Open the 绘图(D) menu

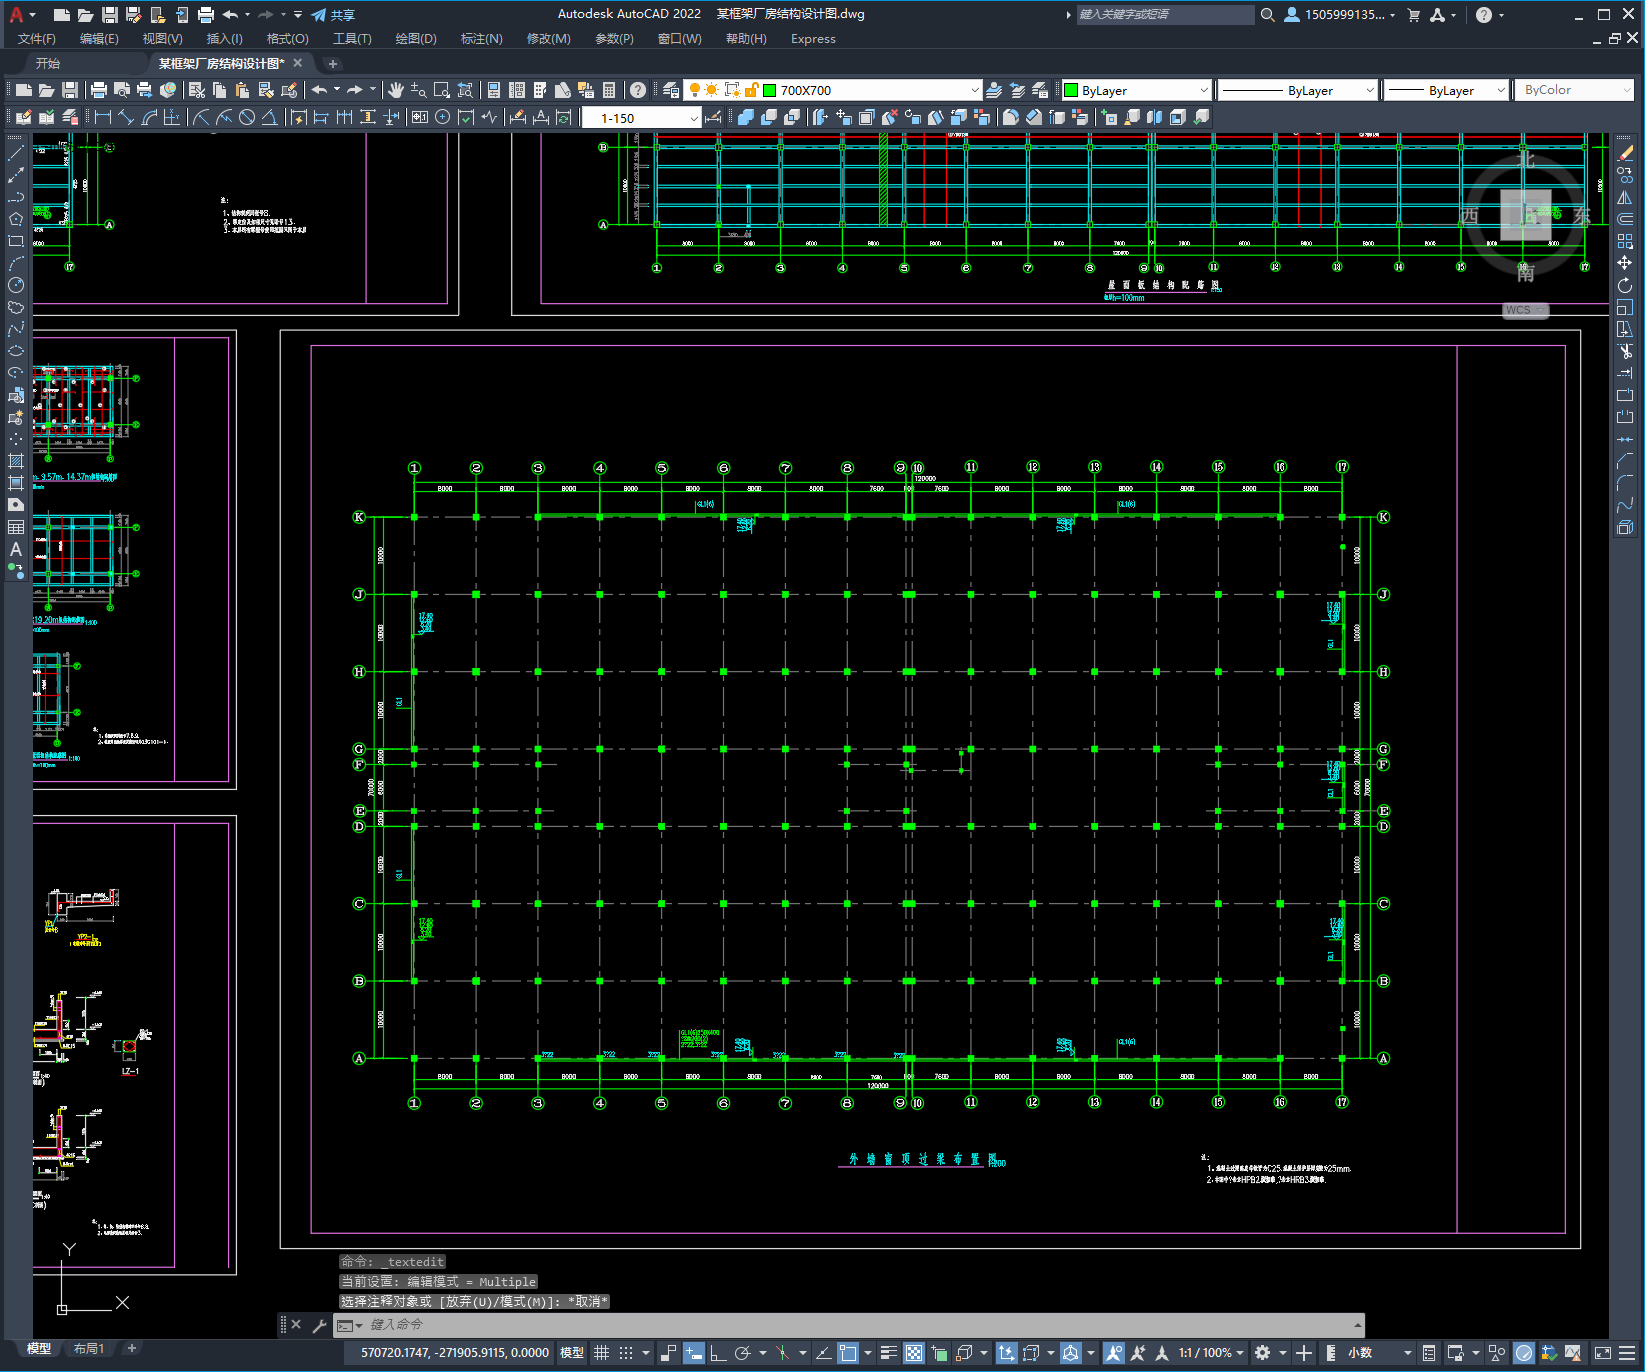coord(415,39)
